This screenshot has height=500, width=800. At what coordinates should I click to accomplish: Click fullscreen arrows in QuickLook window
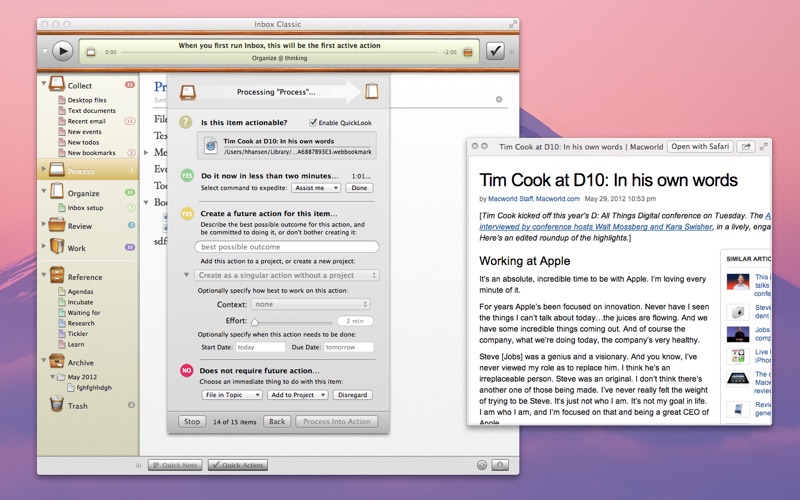click(x=763, y=146)
